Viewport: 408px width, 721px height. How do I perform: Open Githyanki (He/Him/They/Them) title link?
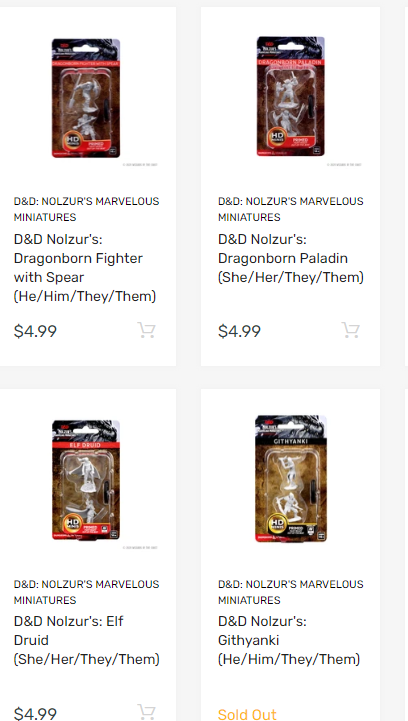289,640
